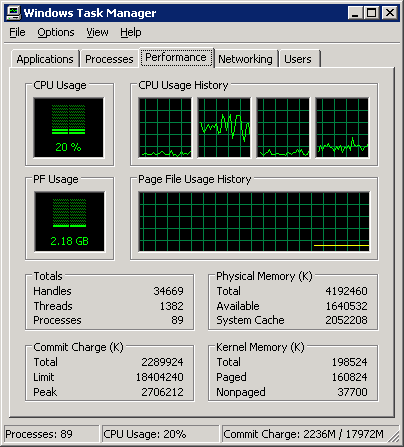Open the File menu
The image size is (404, 447).
point(17,32)
